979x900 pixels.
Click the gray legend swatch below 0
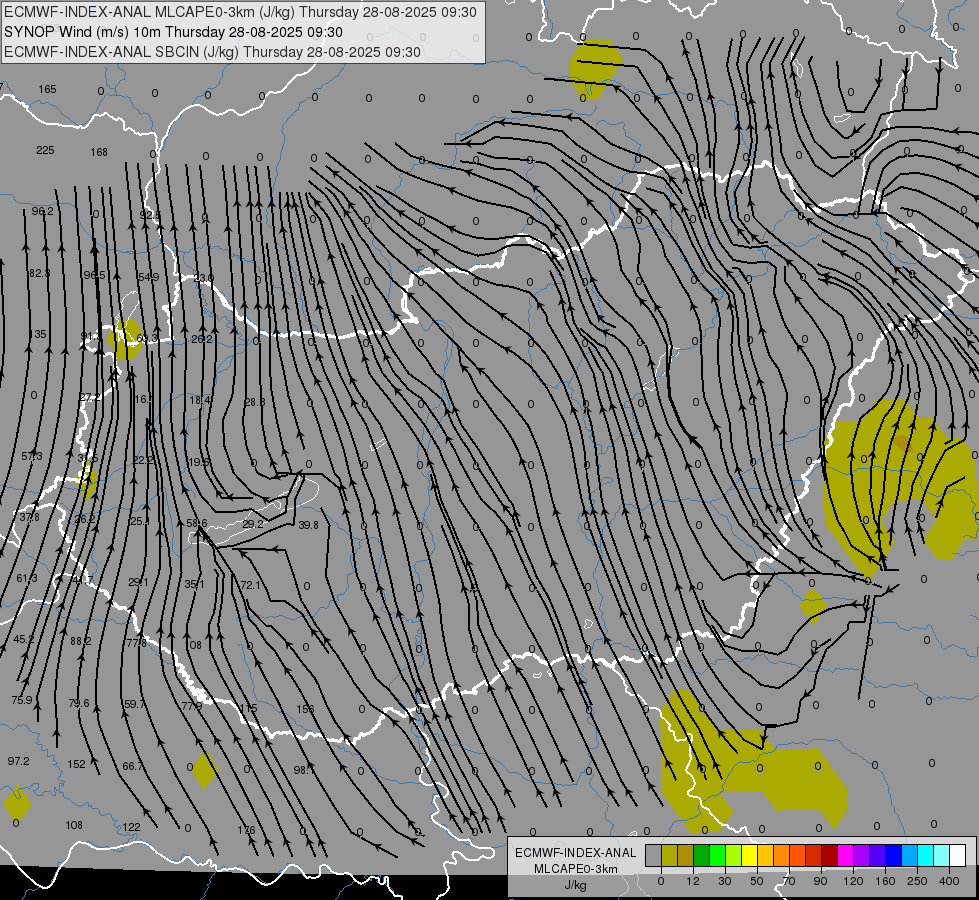(x=653, y=855)
